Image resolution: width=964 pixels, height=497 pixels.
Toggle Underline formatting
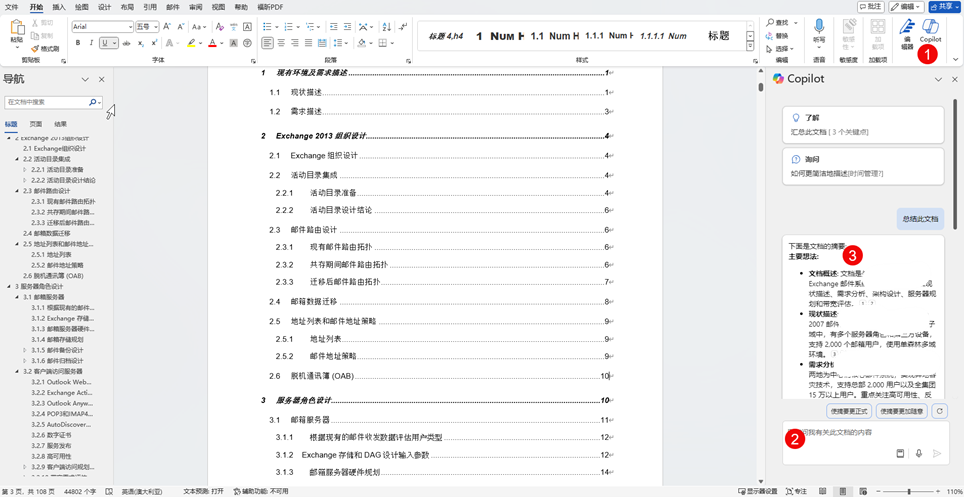coord(106,43)
